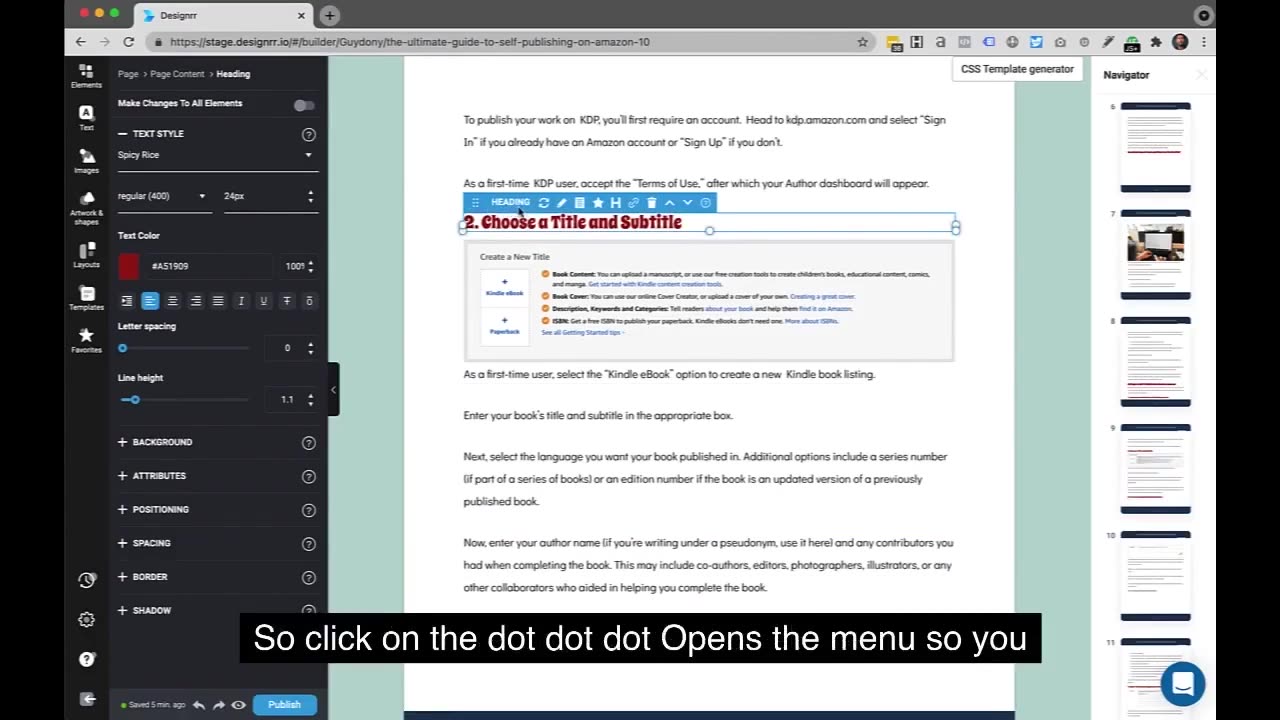Toggle overline text style
The image size is (1280, 720).
click(x=309, y=301)
